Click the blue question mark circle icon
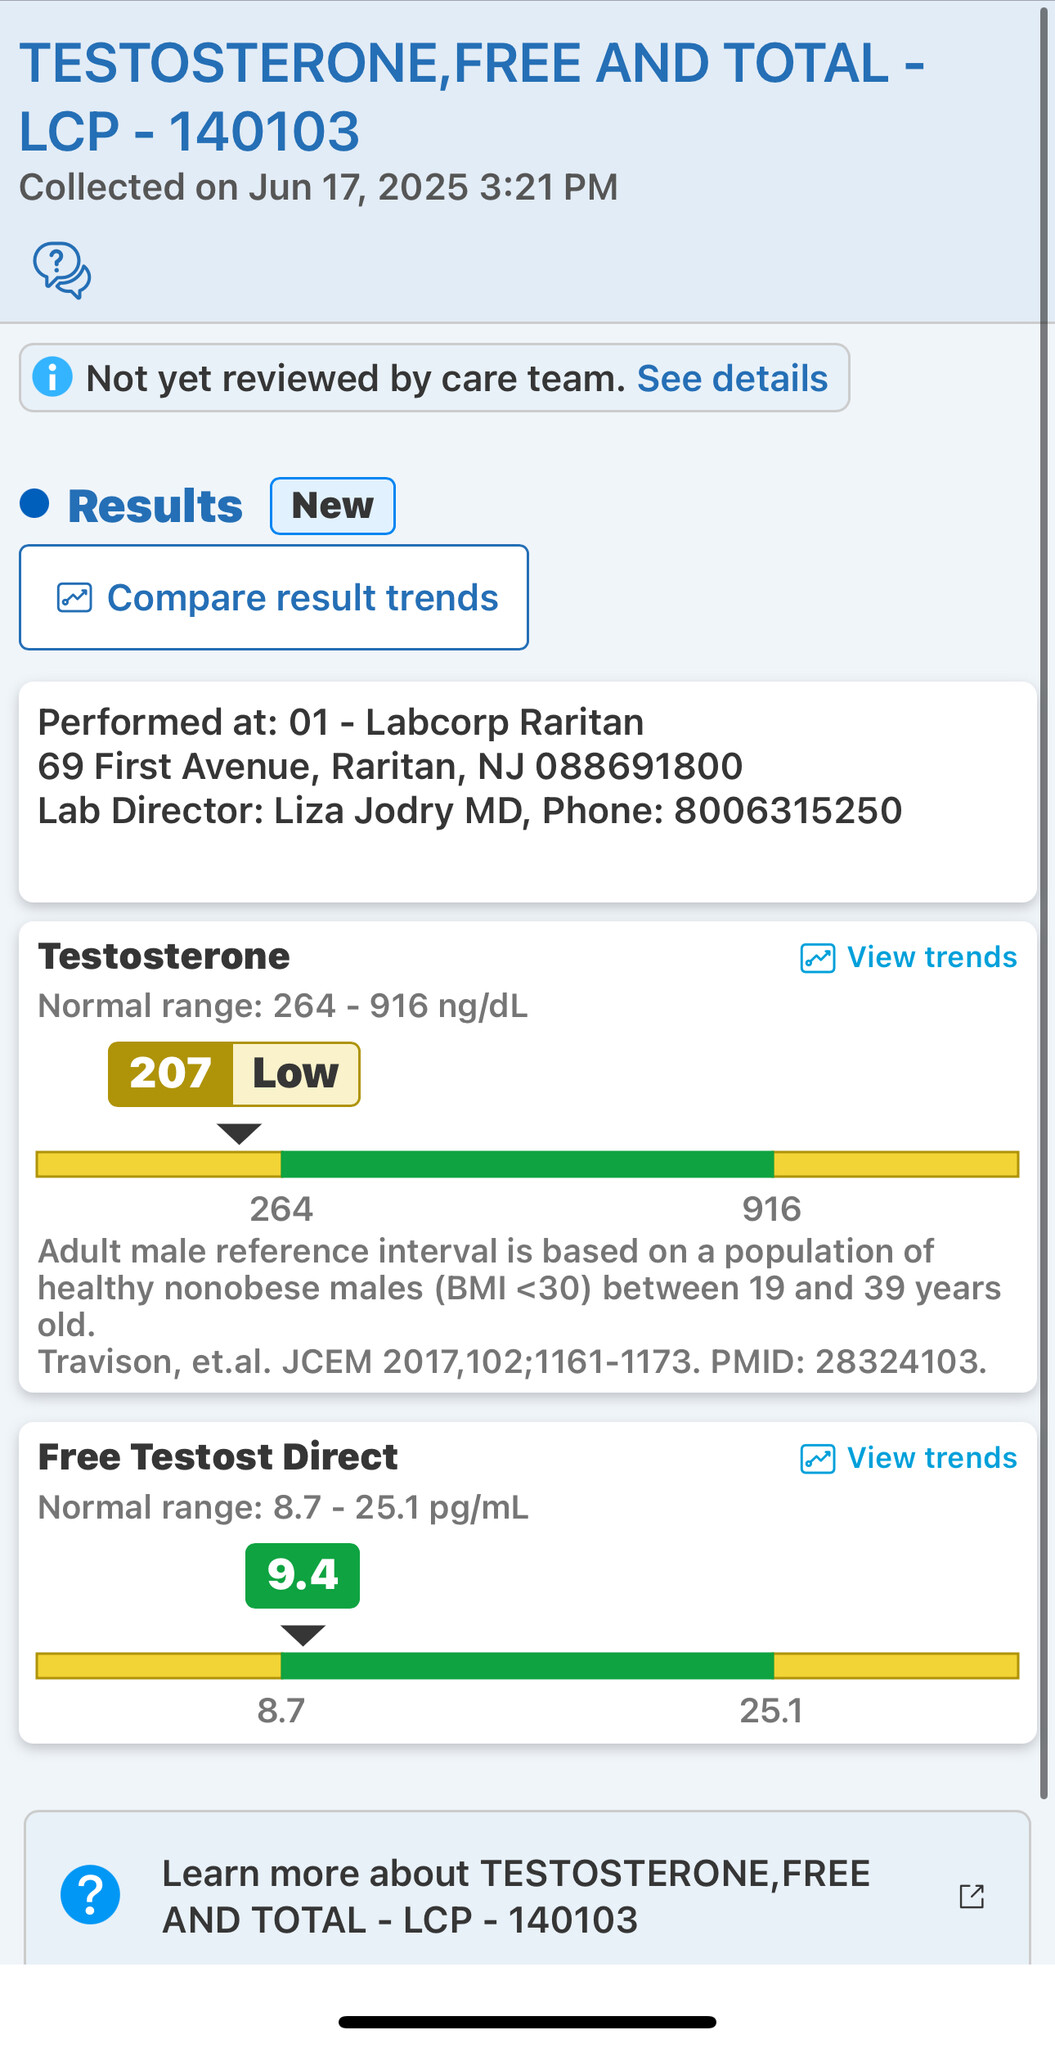This screenshot has width=1055, height=2048. click(90, 1895)
